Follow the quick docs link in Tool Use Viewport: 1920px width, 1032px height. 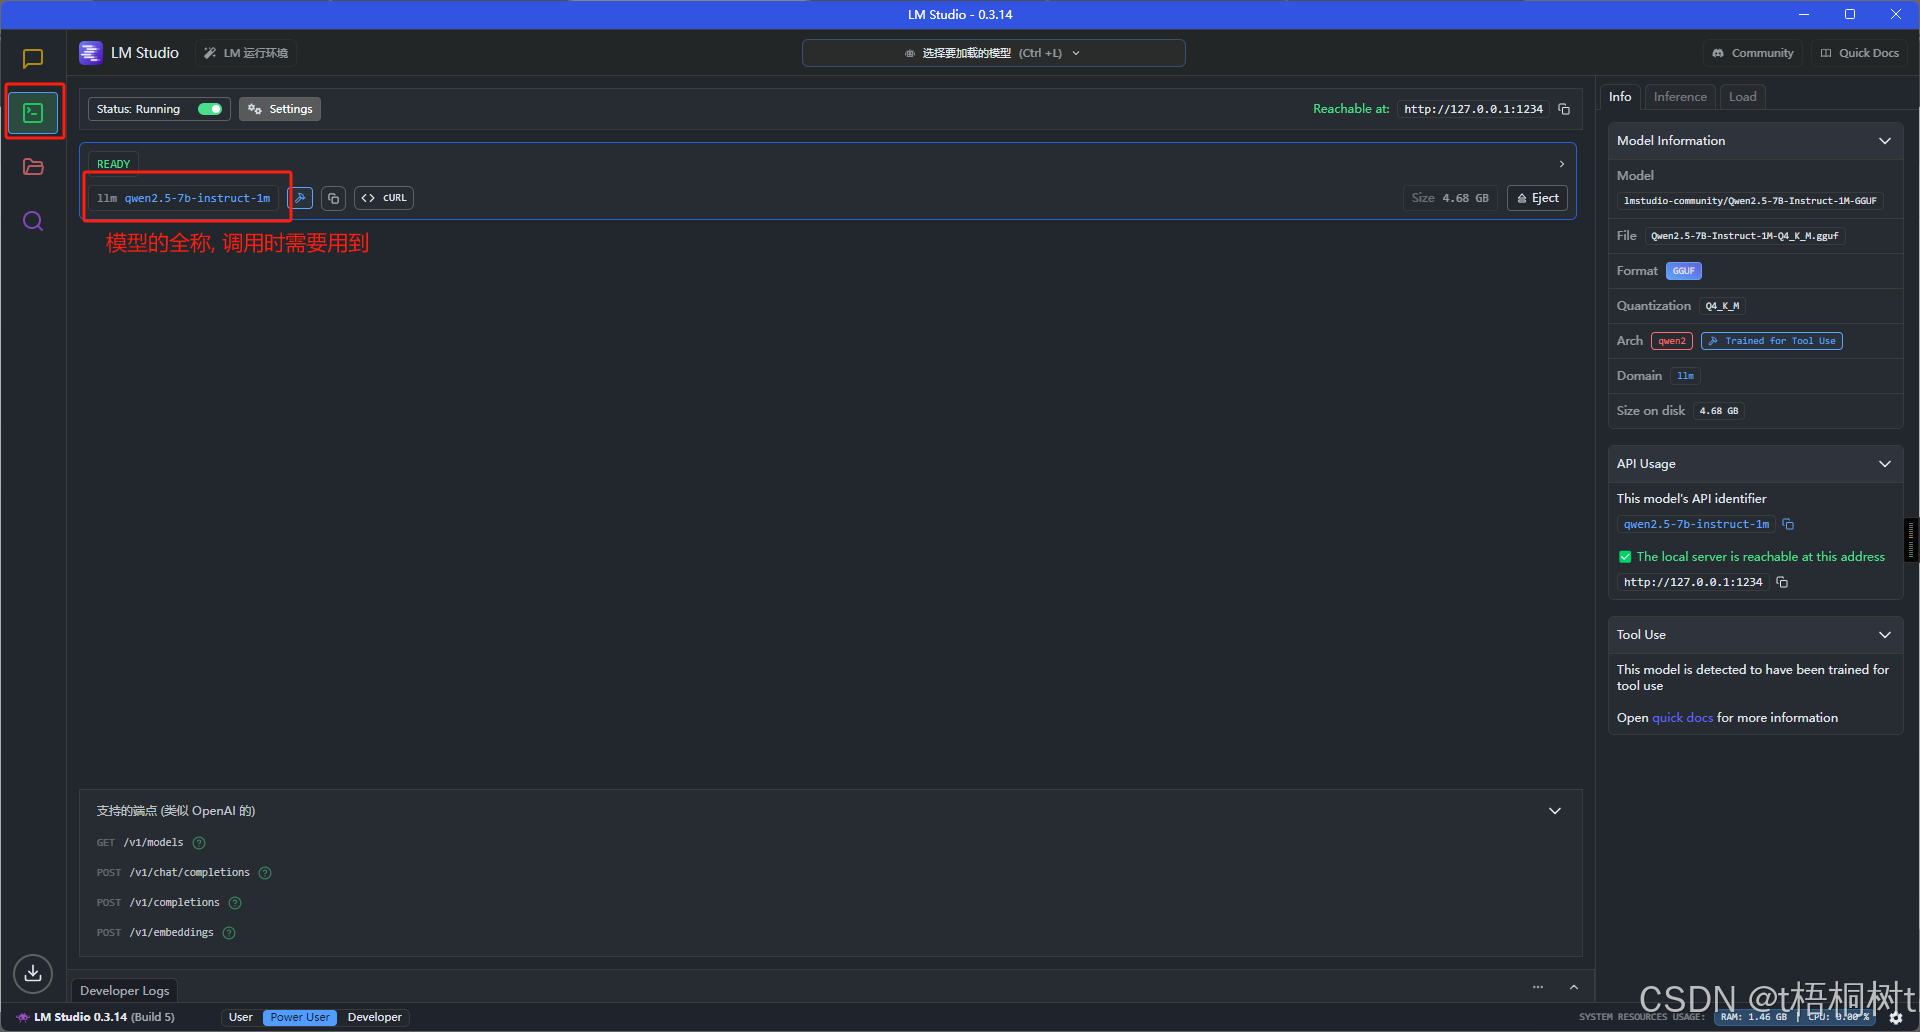click(x=1682, y=718)
